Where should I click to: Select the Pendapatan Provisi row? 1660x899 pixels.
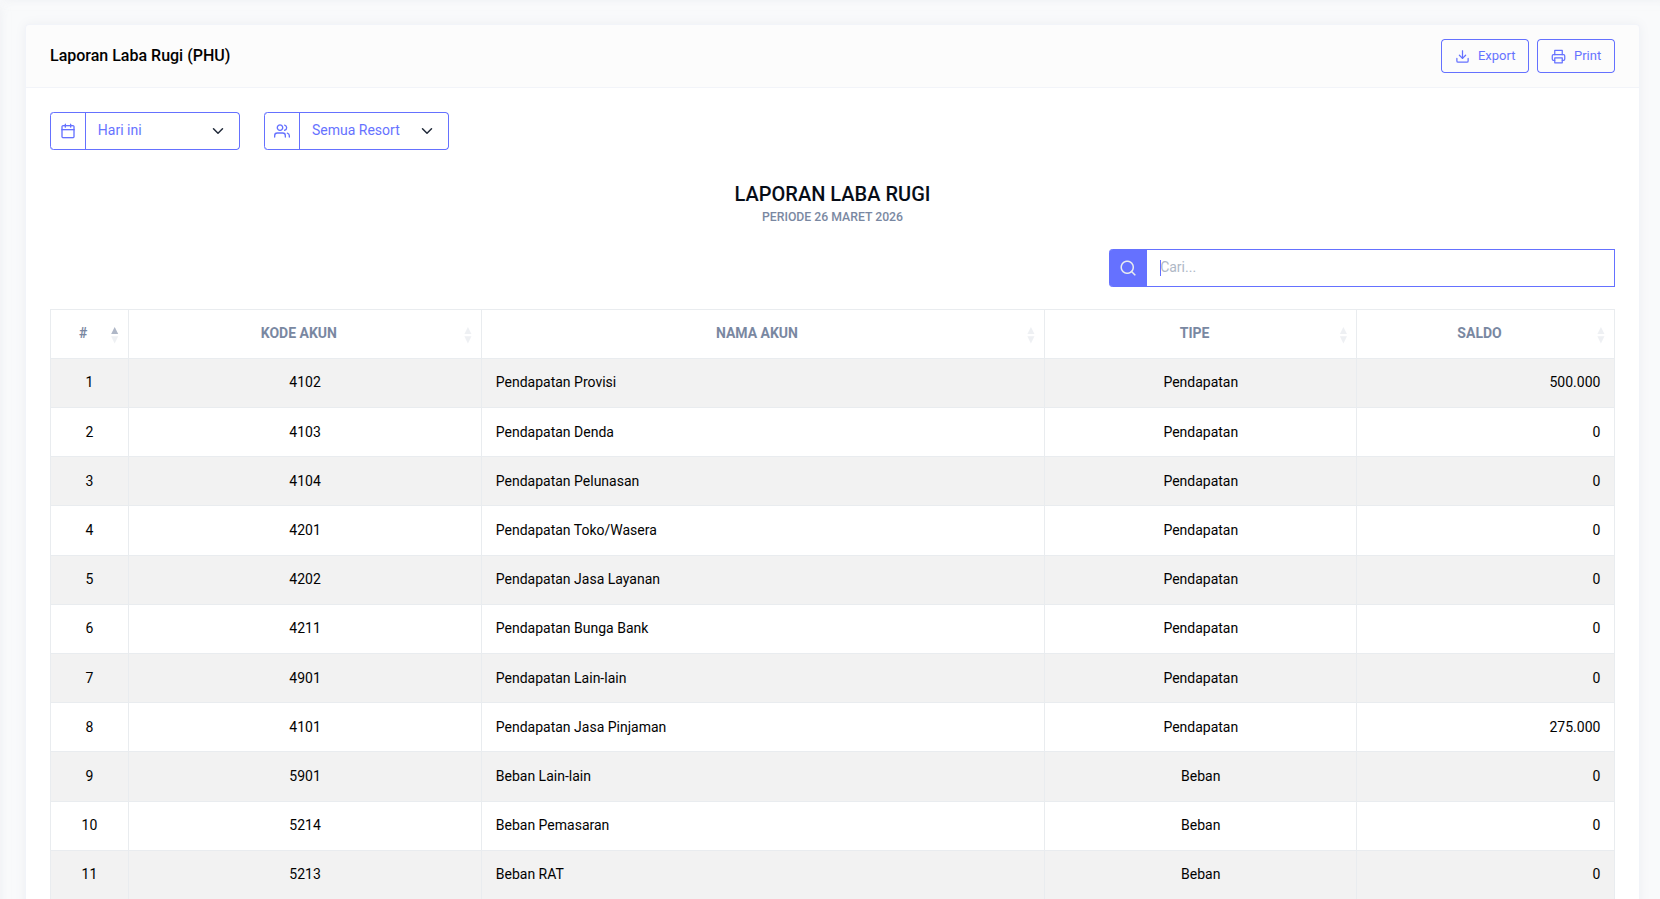click(x=556, y=382)
